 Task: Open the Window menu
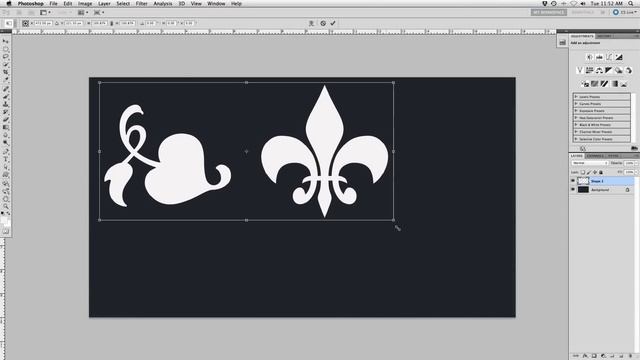coord(216,4)
